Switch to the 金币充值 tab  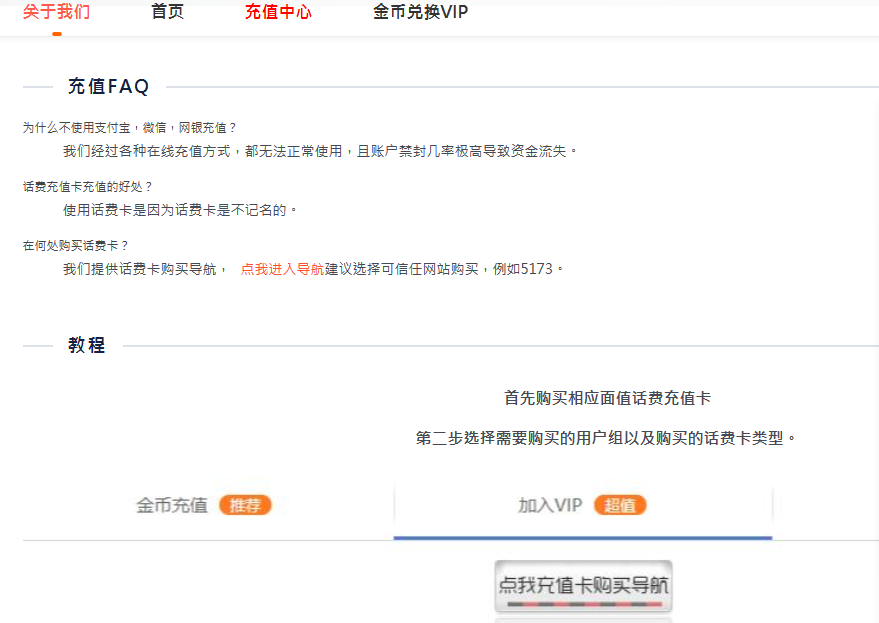(x=172, y=505)
